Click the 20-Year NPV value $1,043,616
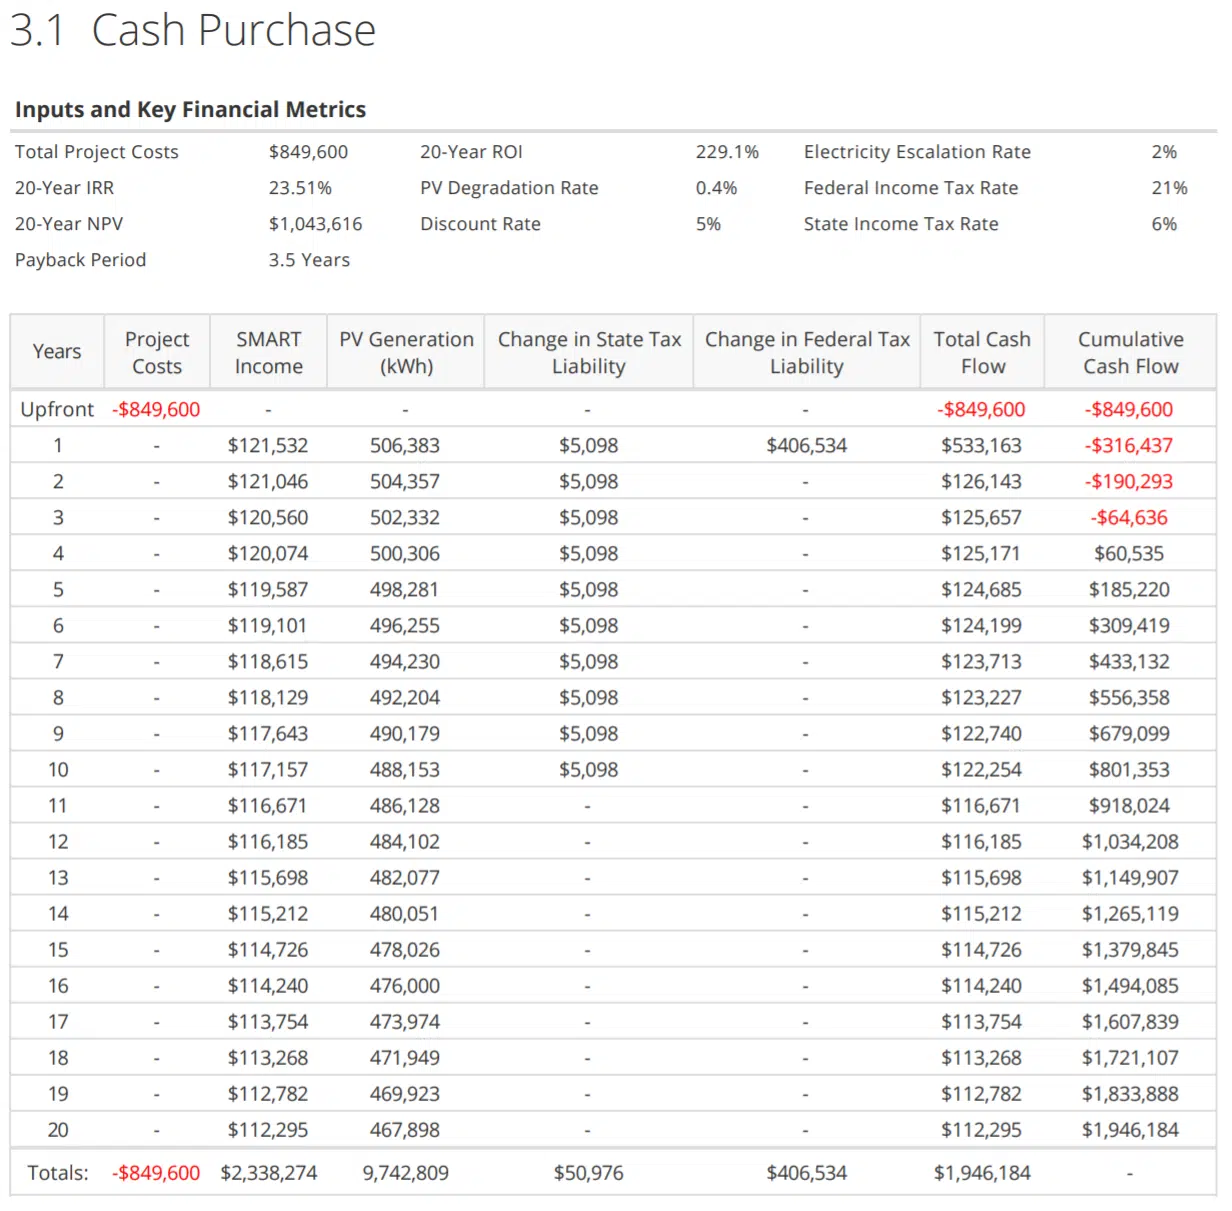Screen dimensions: 1232x1211 click(x=315, y=224)
